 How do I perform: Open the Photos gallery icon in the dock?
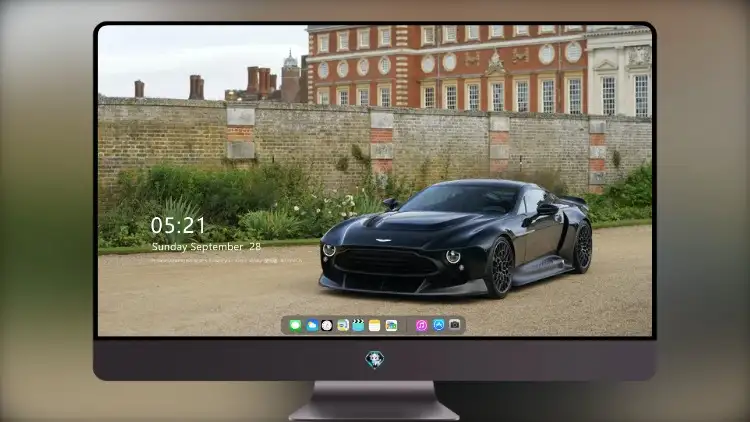[x=391, y=325]
